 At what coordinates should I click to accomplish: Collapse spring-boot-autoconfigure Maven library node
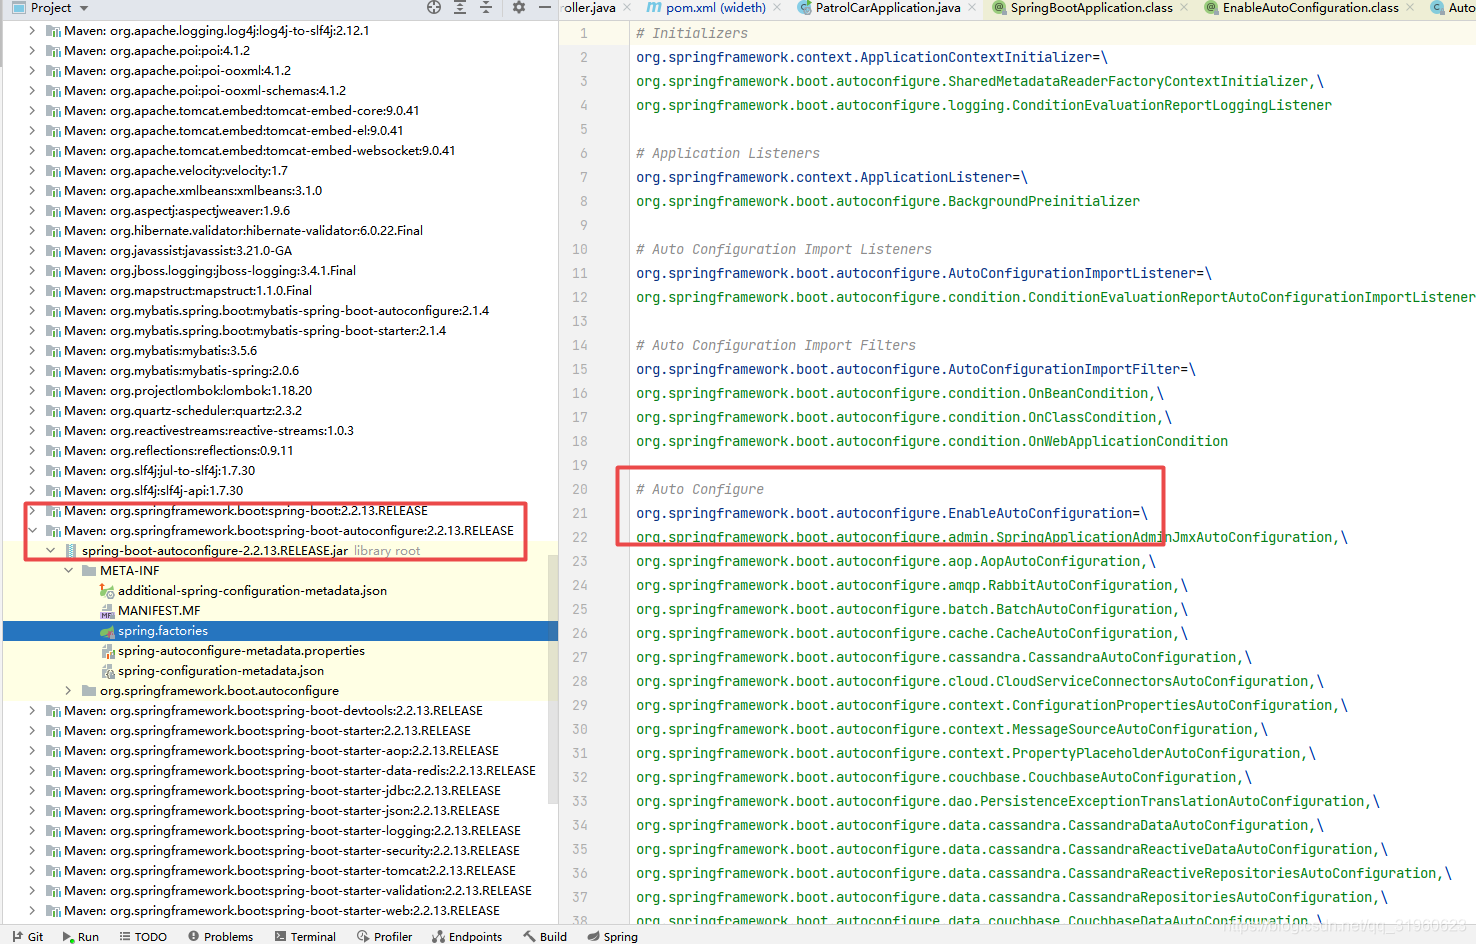tap(32, 531)
